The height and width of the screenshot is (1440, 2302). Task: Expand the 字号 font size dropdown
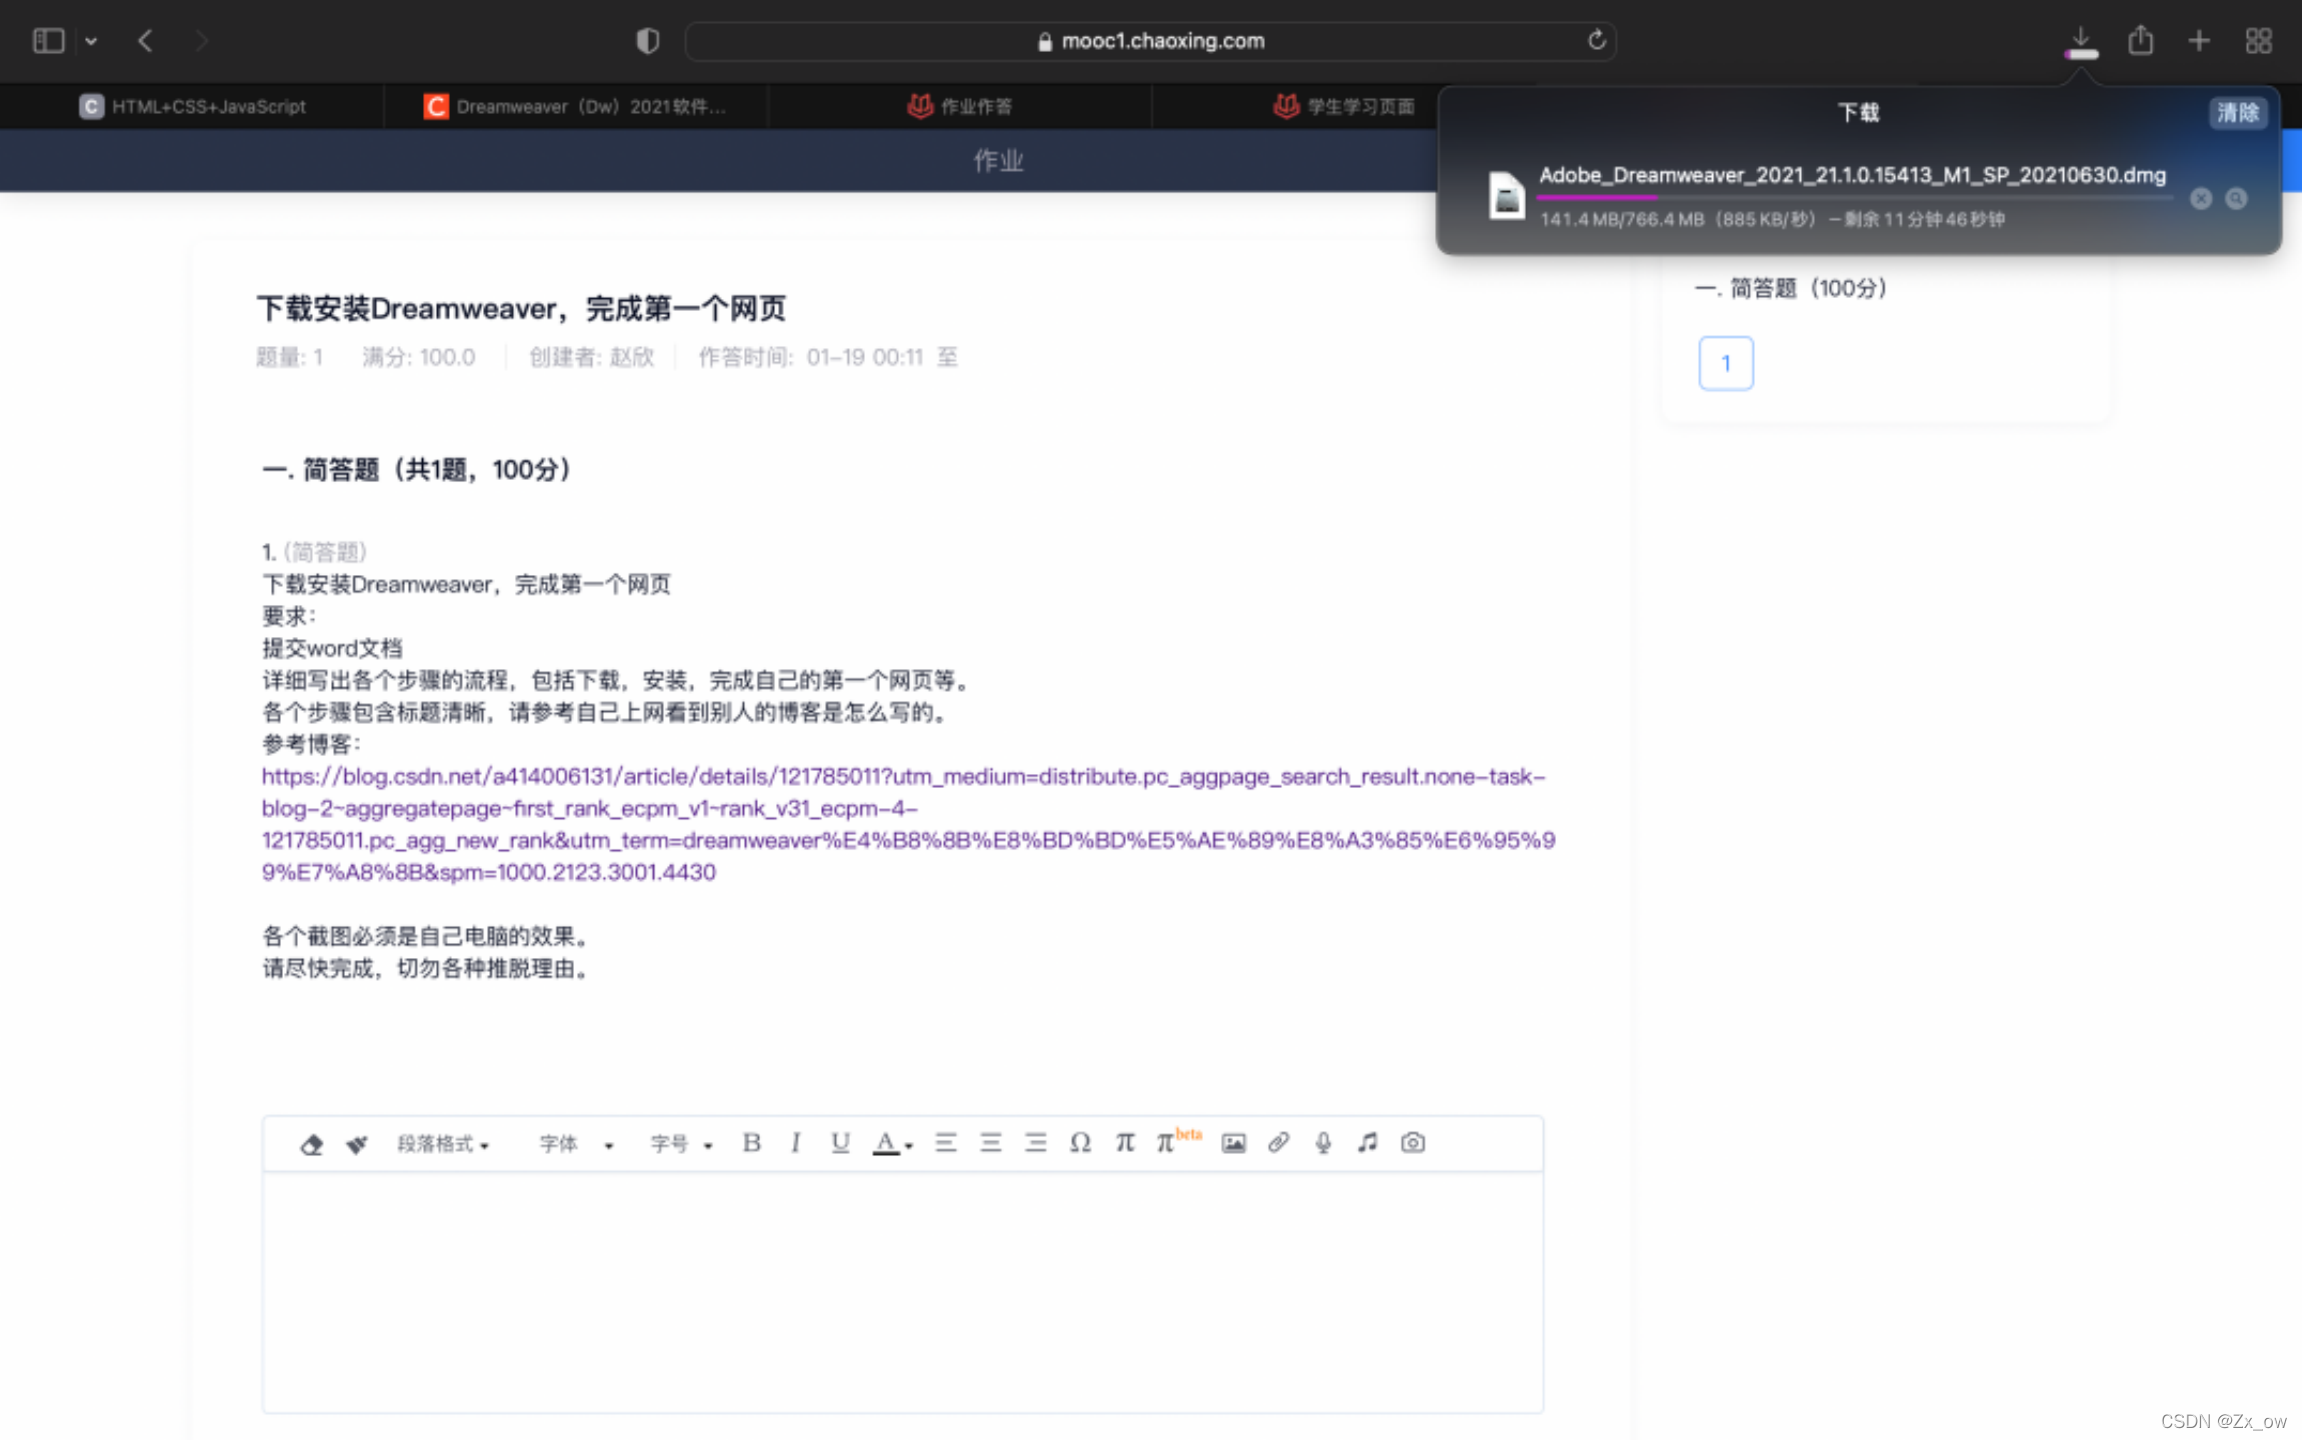681,1143
